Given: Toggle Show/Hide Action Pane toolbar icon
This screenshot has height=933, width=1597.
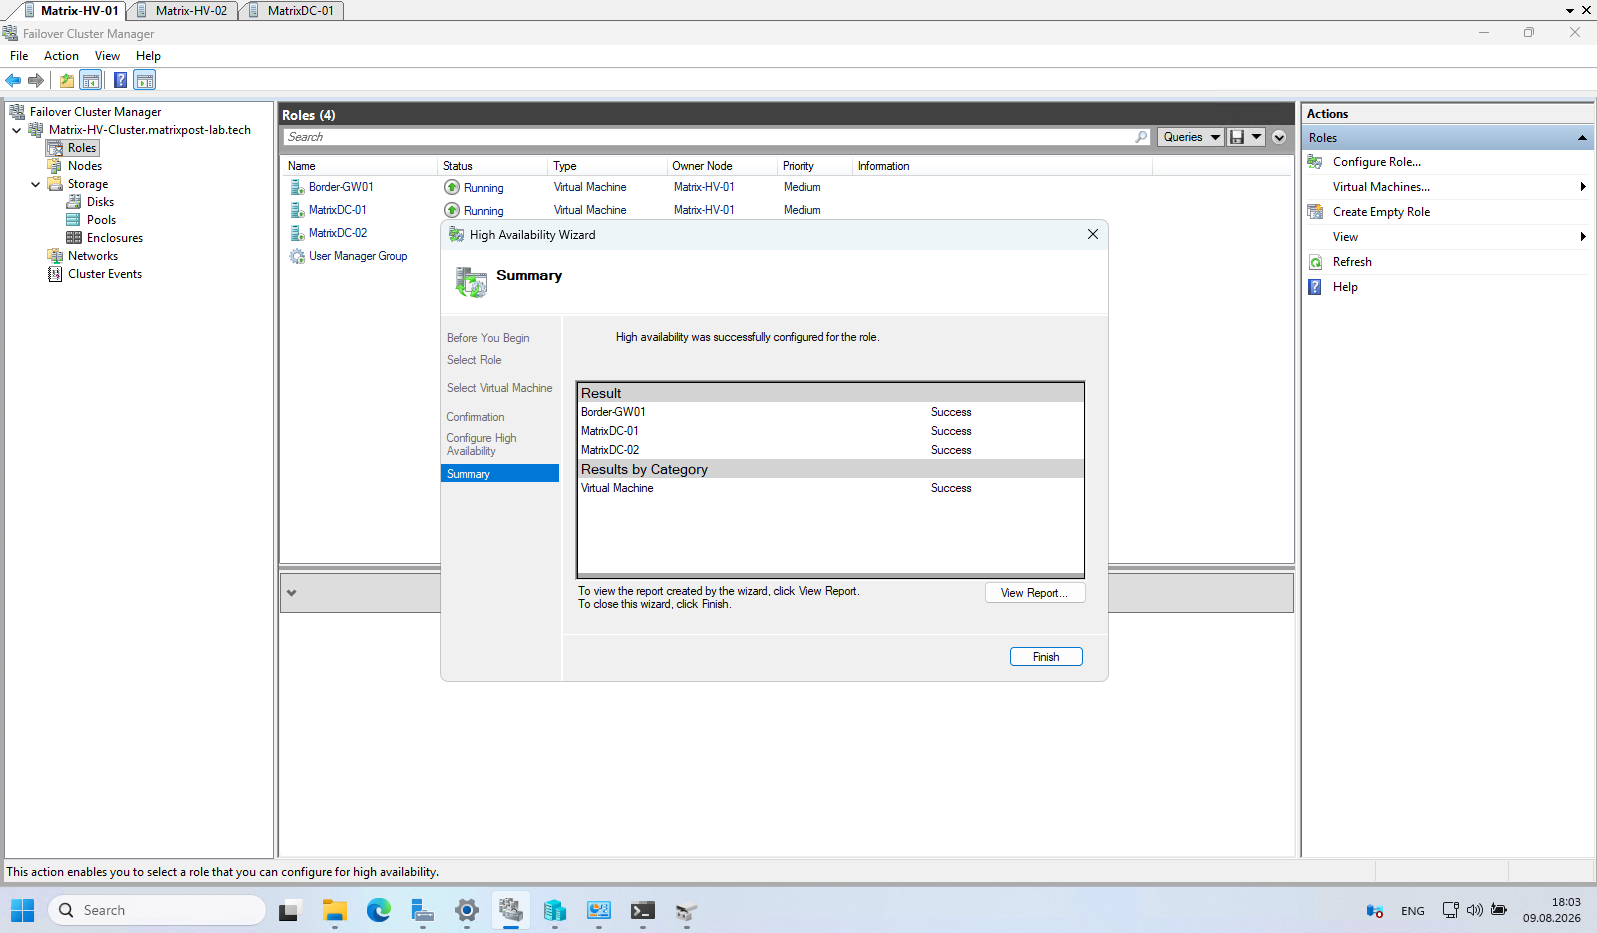Looking at the screenshot, I should pos(145,80).
